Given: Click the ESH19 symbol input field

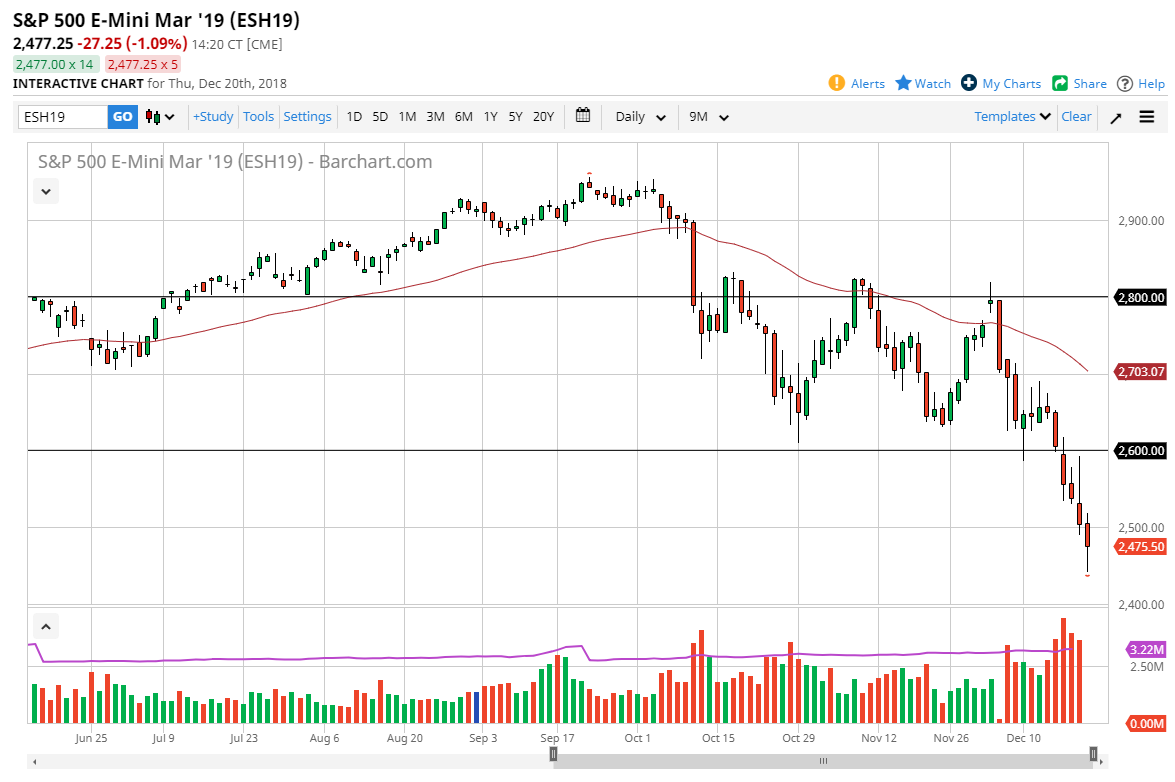Looking at the screenshot, I should pyautogui.click(x=63, y=117).
